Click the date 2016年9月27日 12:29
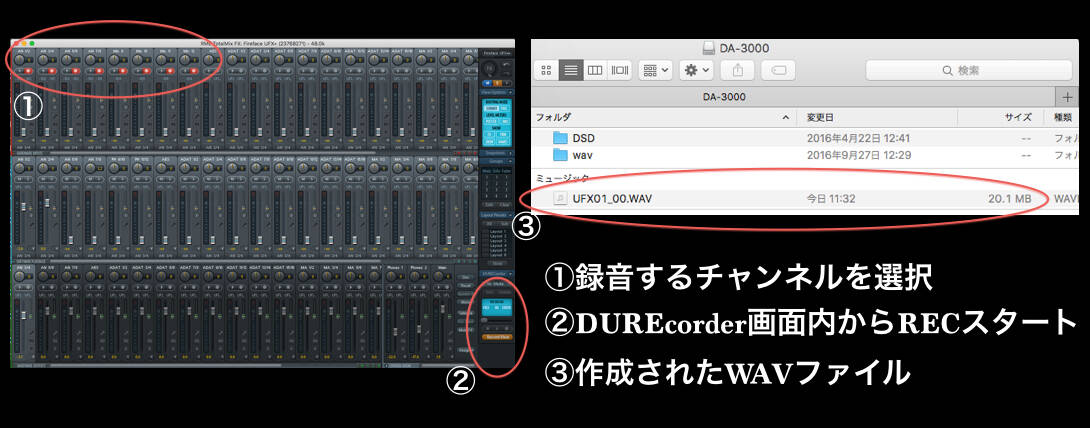Image resolution: width=1090 pixels, height=428 pixels. [x=859, y=154]
